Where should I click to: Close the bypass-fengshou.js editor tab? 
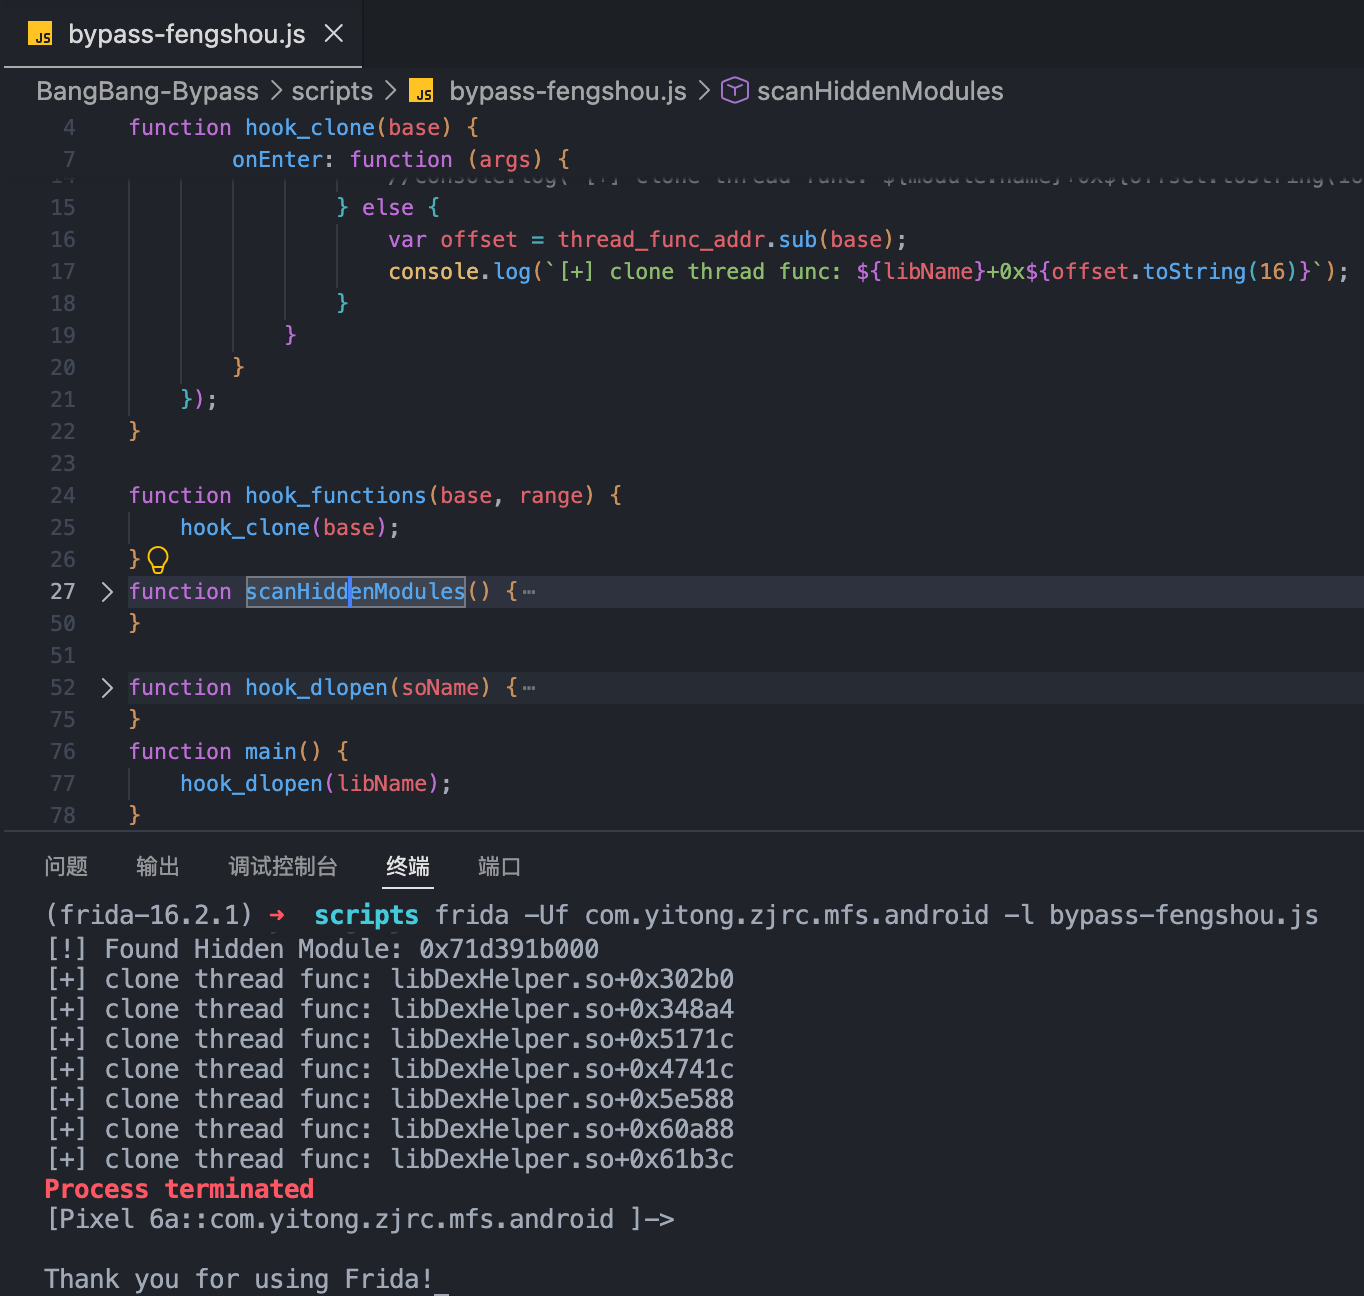click(x=334, y=34)
